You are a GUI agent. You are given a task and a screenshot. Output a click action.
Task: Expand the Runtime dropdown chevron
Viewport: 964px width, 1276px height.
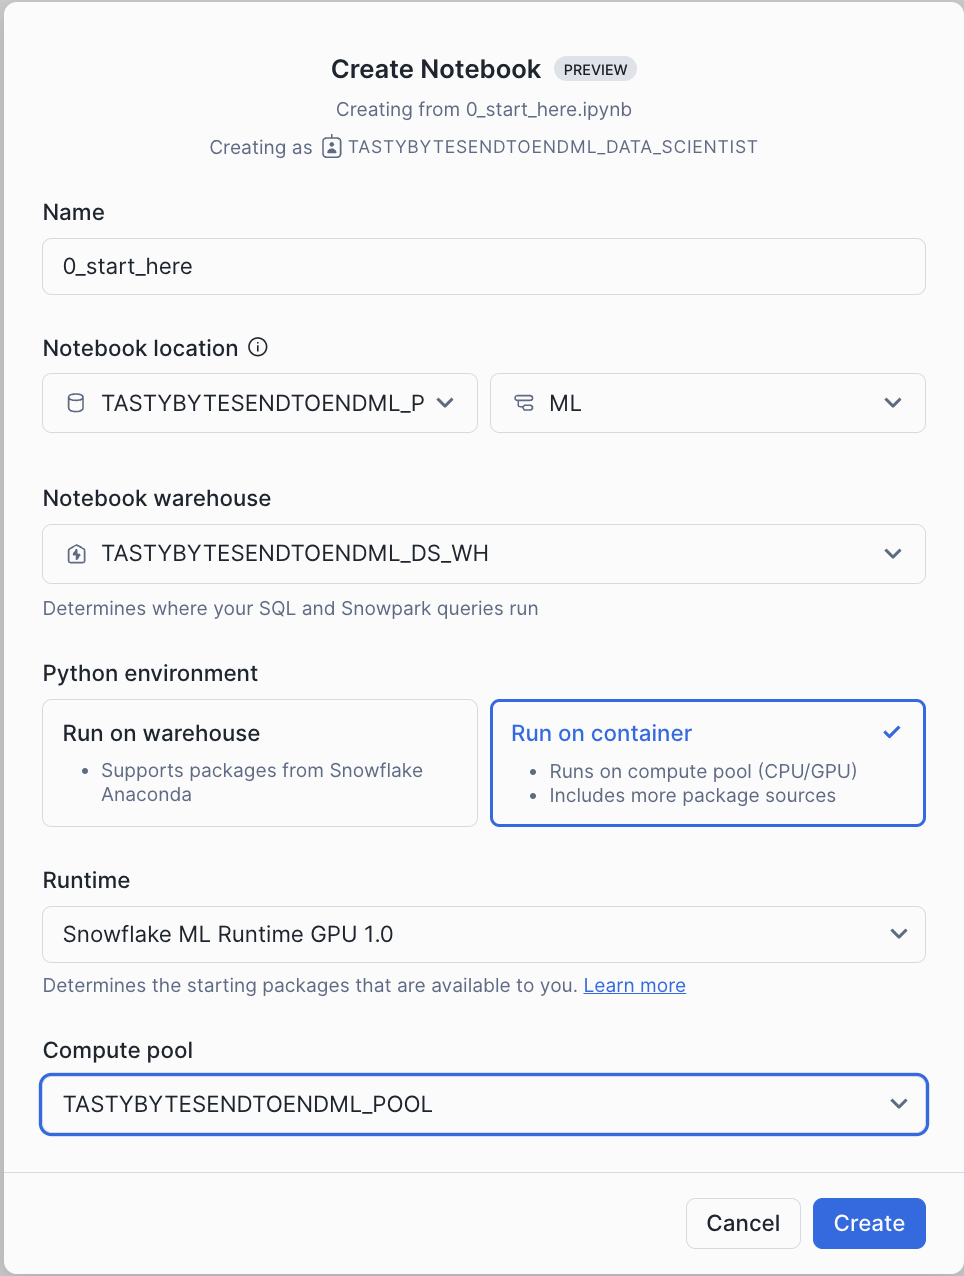coord(898,934)
